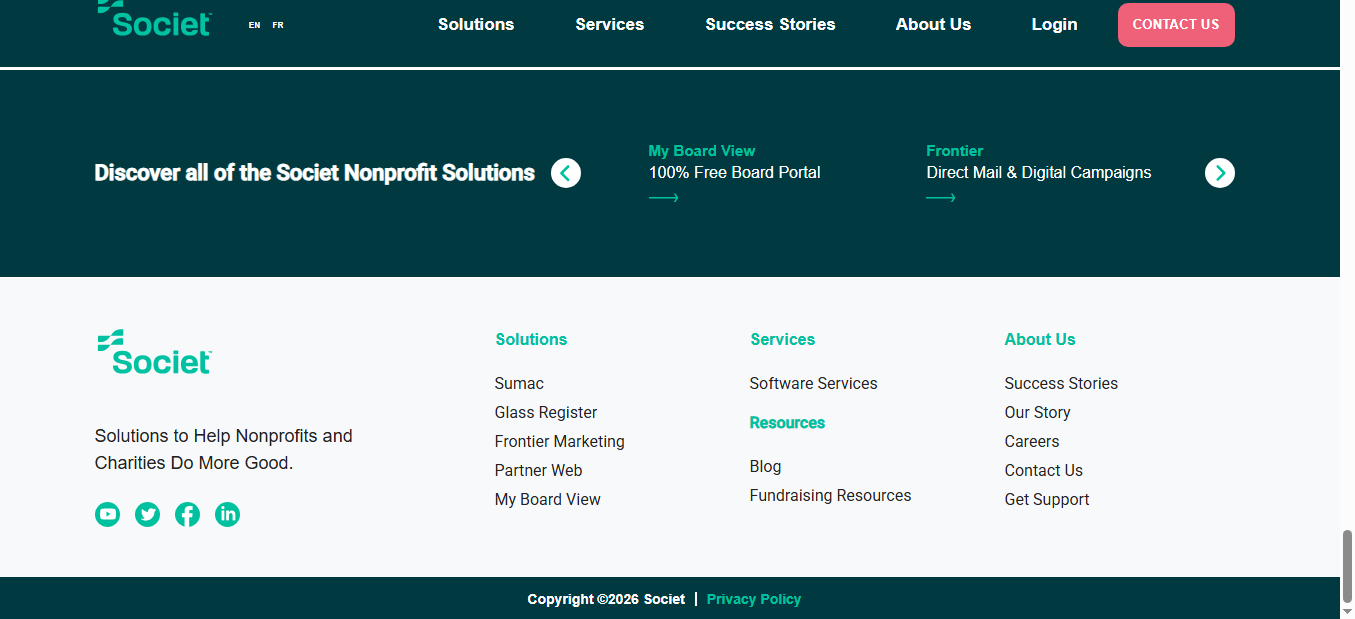The height and width of the screenshot is (619, 1355).
Task: Click the Societ logo in header
Action: [x=155, y=18]
